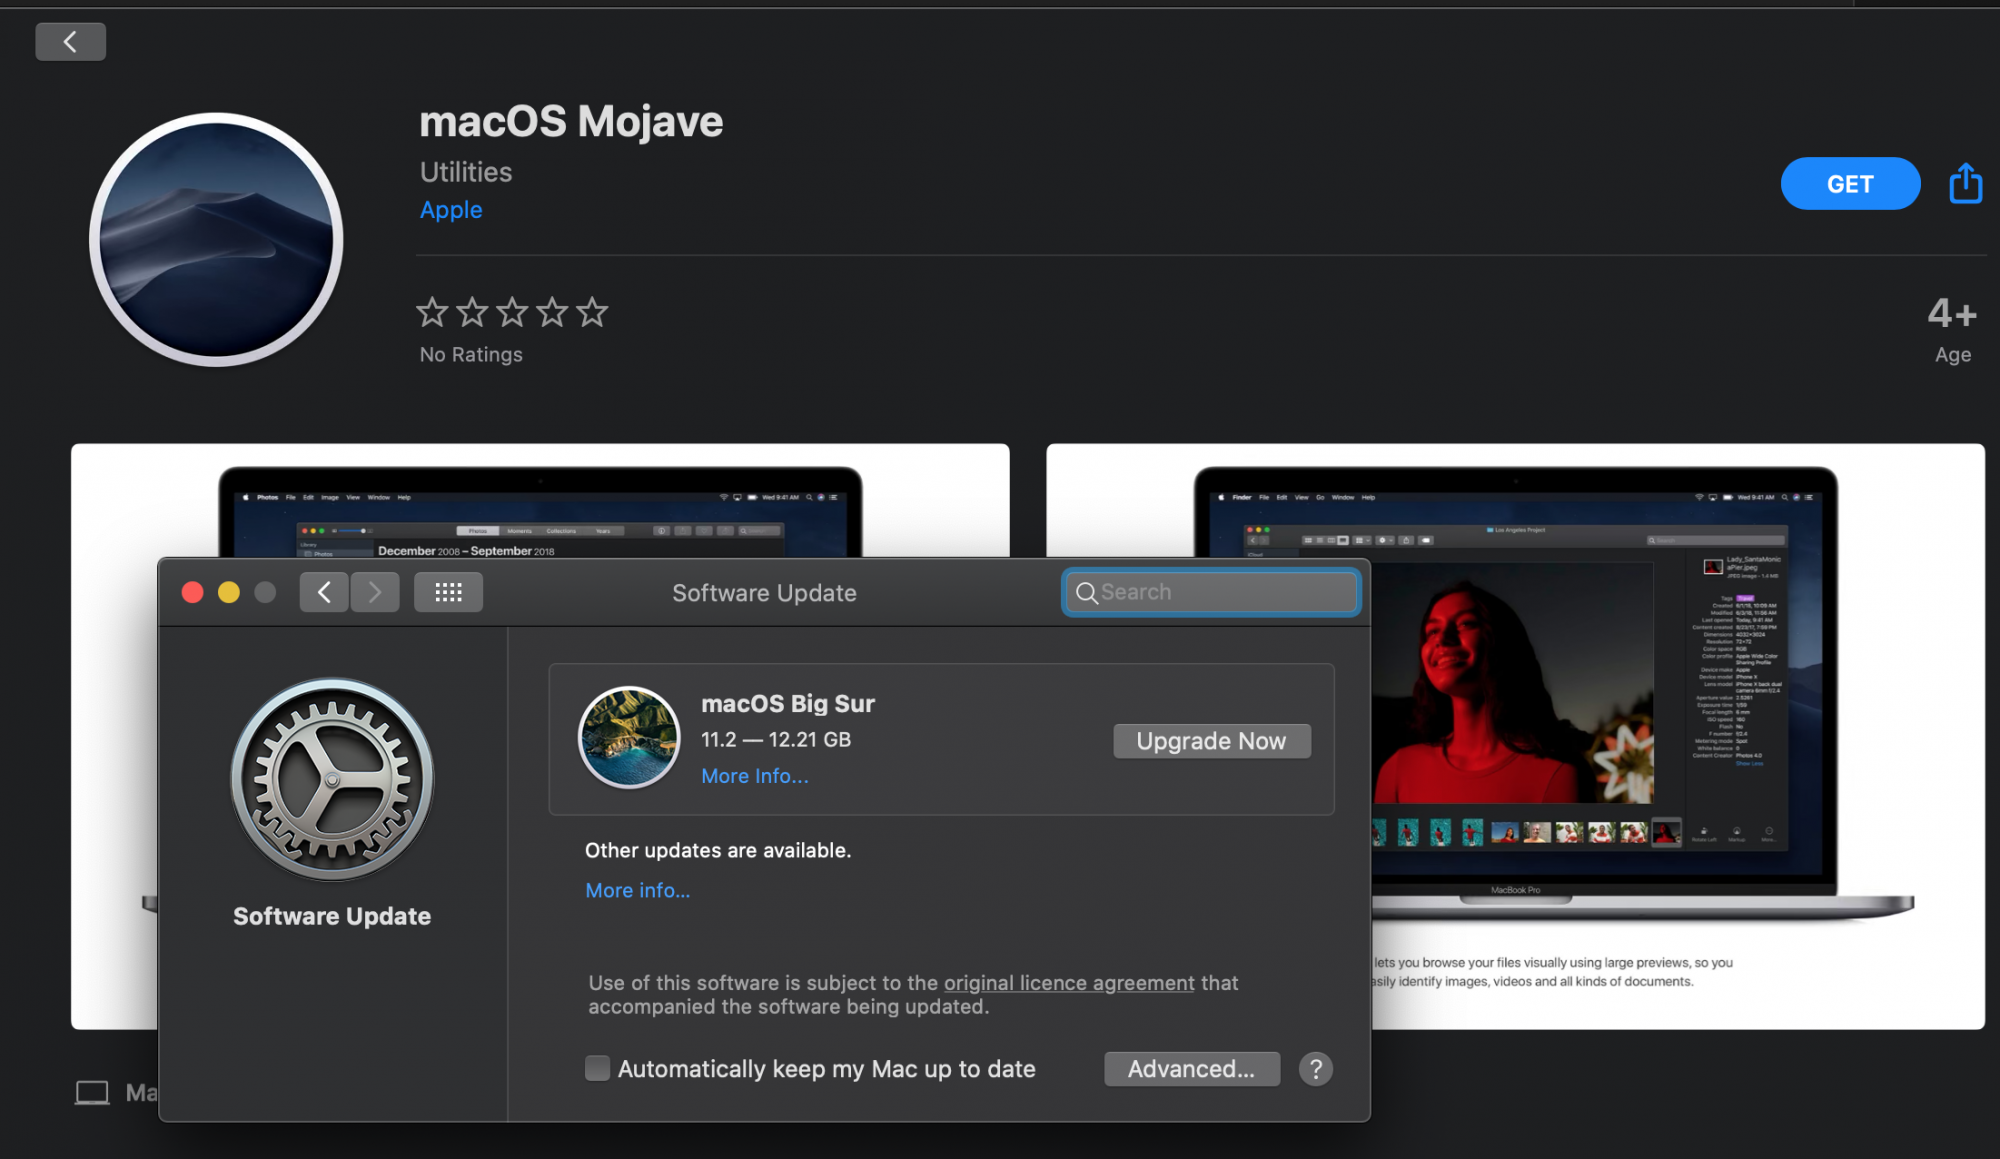Click the share icon beside GET
Image resolution: width=2000 pixels, height=1159 pixels.
coord(1965,184)
